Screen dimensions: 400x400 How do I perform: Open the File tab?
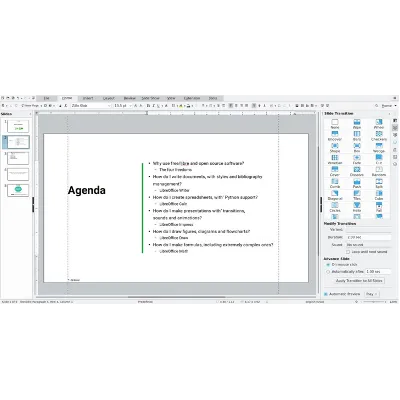[46, 98]
